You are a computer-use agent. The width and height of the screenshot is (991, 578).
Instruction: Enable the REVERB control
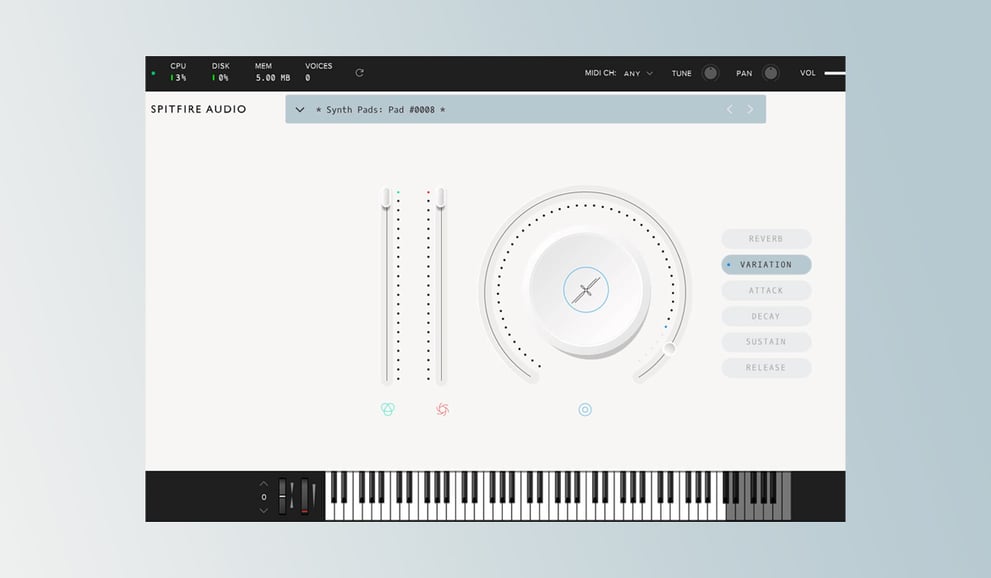pyautogui.click(x=766, y=238)
